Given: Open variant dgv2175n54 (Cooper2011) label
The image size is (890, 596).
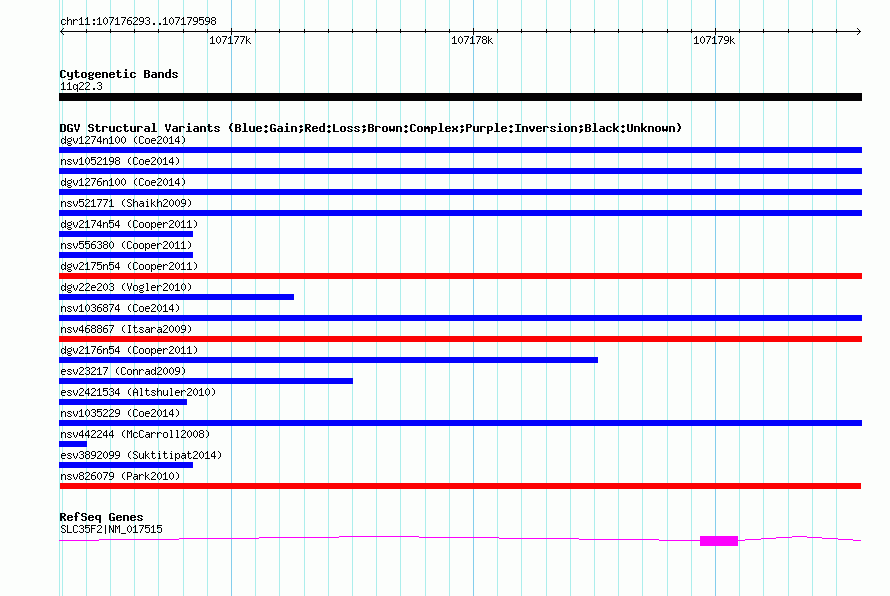Looking at the screenshot, I should coord(129,266).
